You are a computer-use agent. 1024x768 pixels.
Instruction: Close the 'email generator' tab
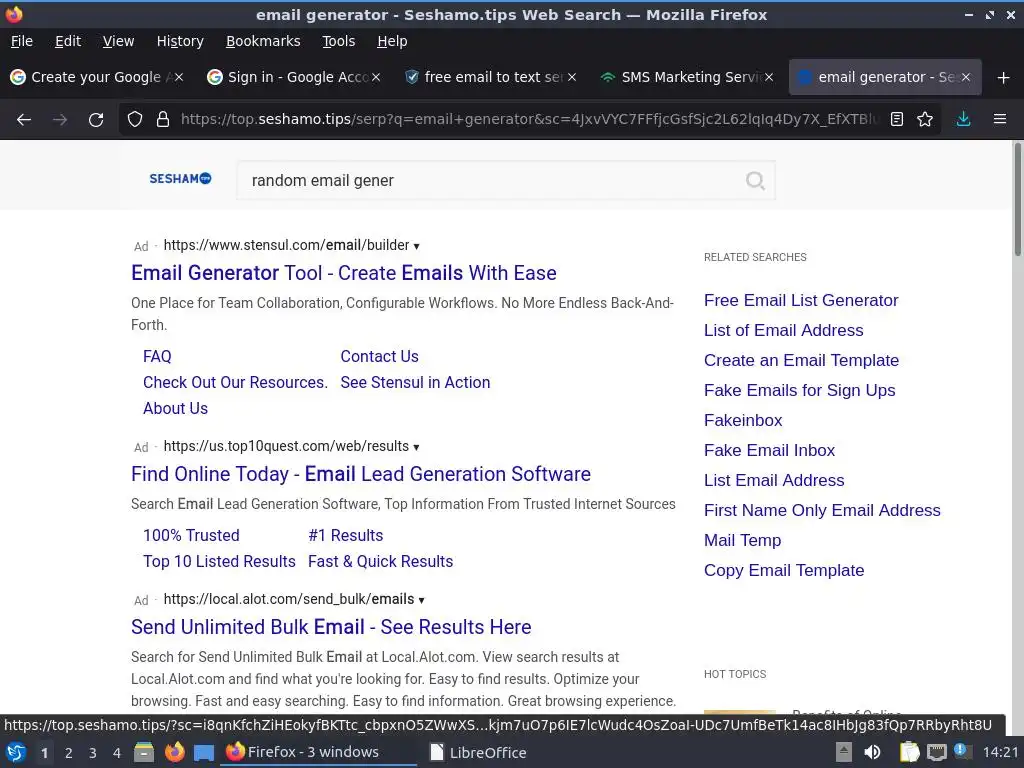point(966,77)
